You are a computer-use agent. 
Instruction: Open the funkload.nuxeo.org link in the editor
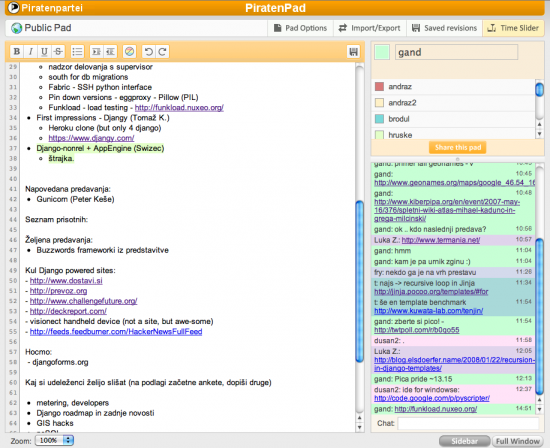click(179, 108)
